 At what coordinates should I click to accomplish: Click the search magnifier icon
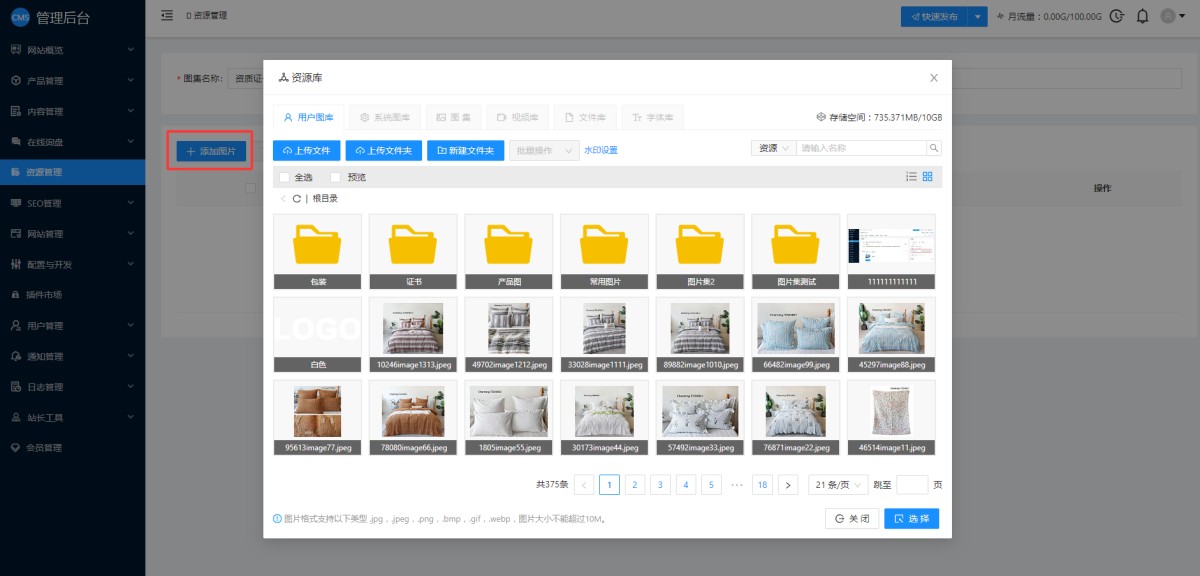click(x=934, y=148)
